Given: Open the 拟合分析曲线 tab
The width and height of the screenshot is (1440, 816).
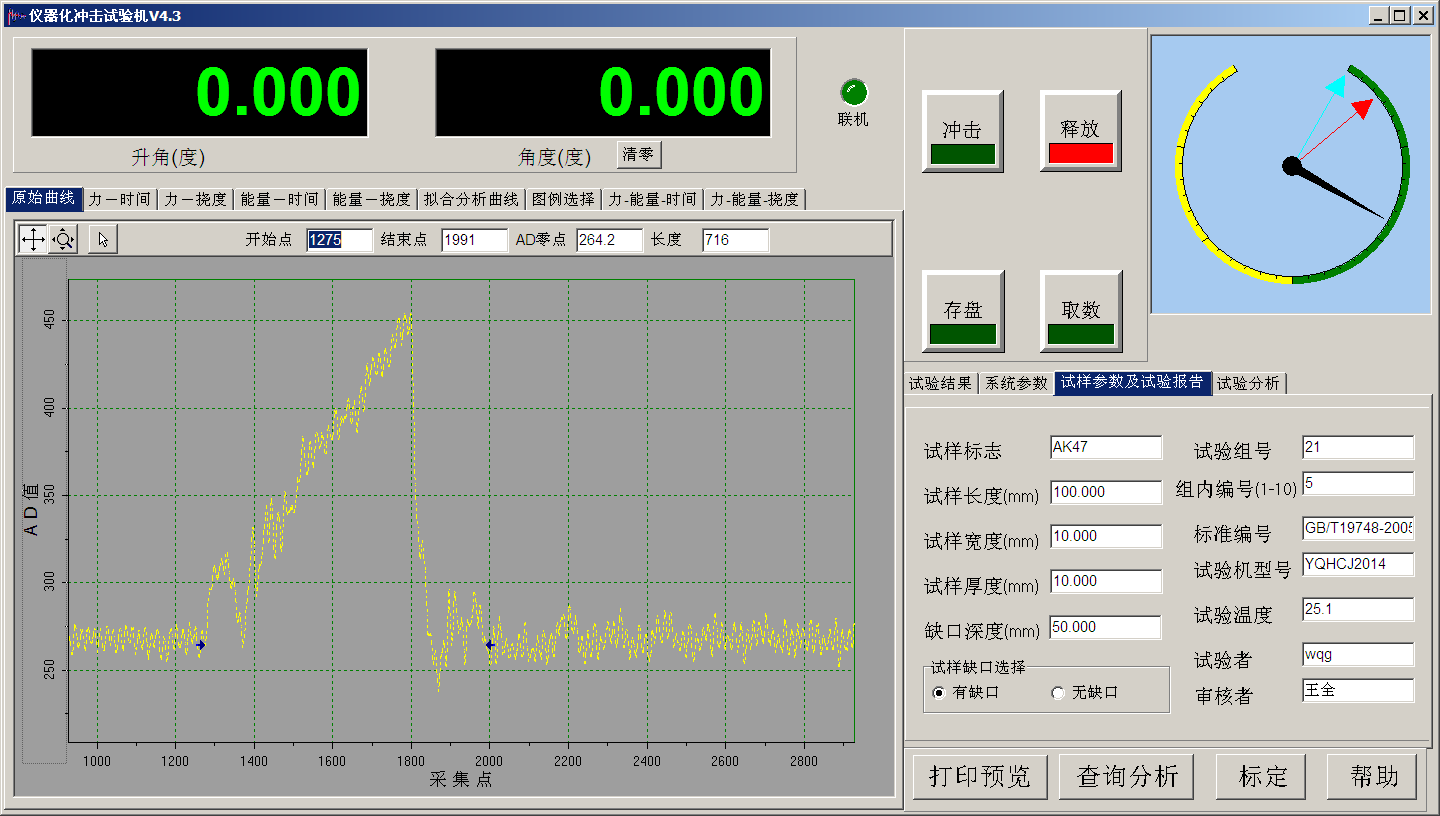Looking at the screenshot, I should 471,199.
